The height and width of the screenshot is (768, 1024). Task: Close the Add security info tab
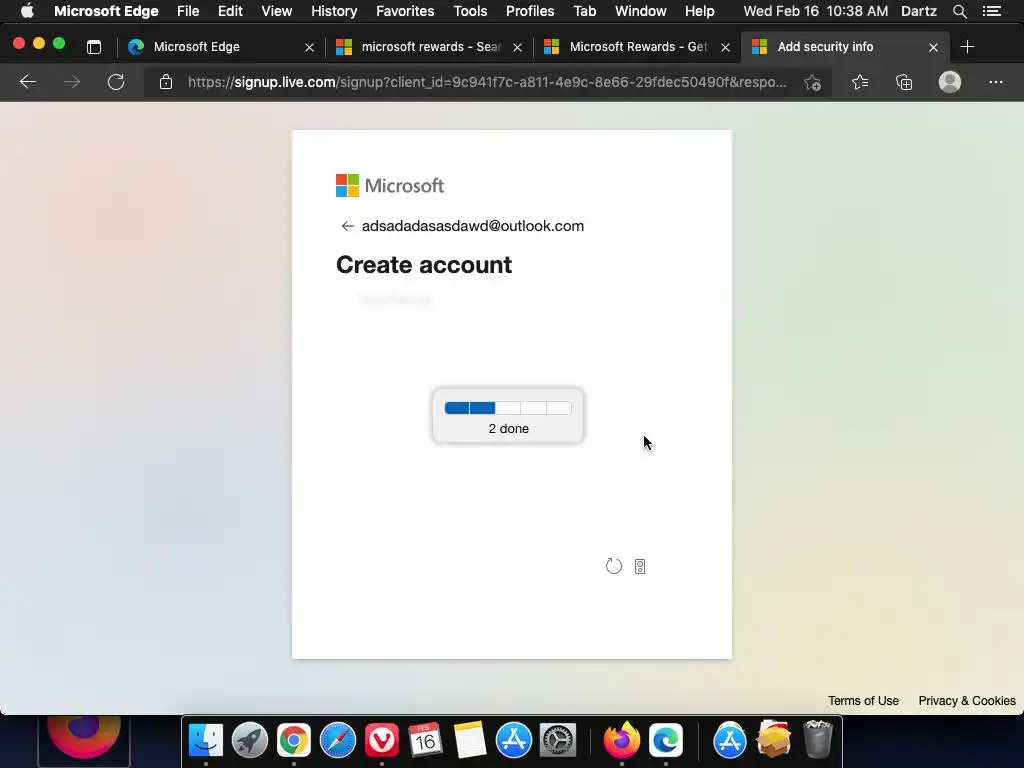[933, 47]
